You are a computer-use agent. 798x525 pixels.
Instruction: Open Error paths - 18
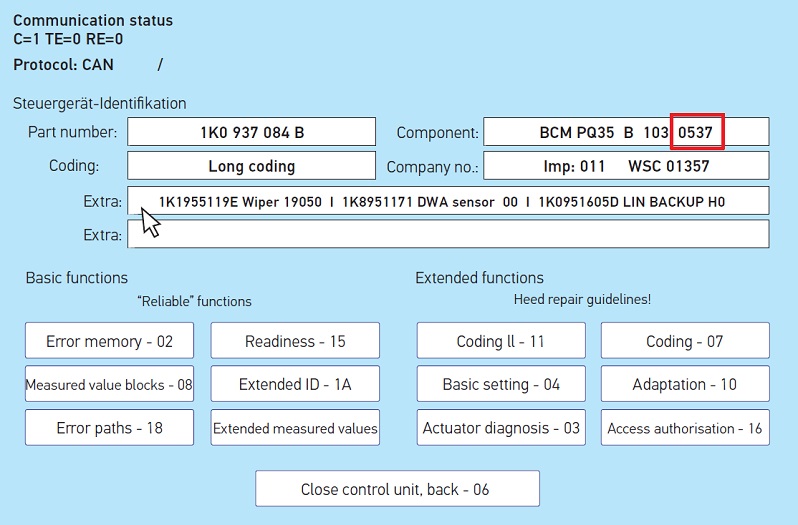(109, 428)
